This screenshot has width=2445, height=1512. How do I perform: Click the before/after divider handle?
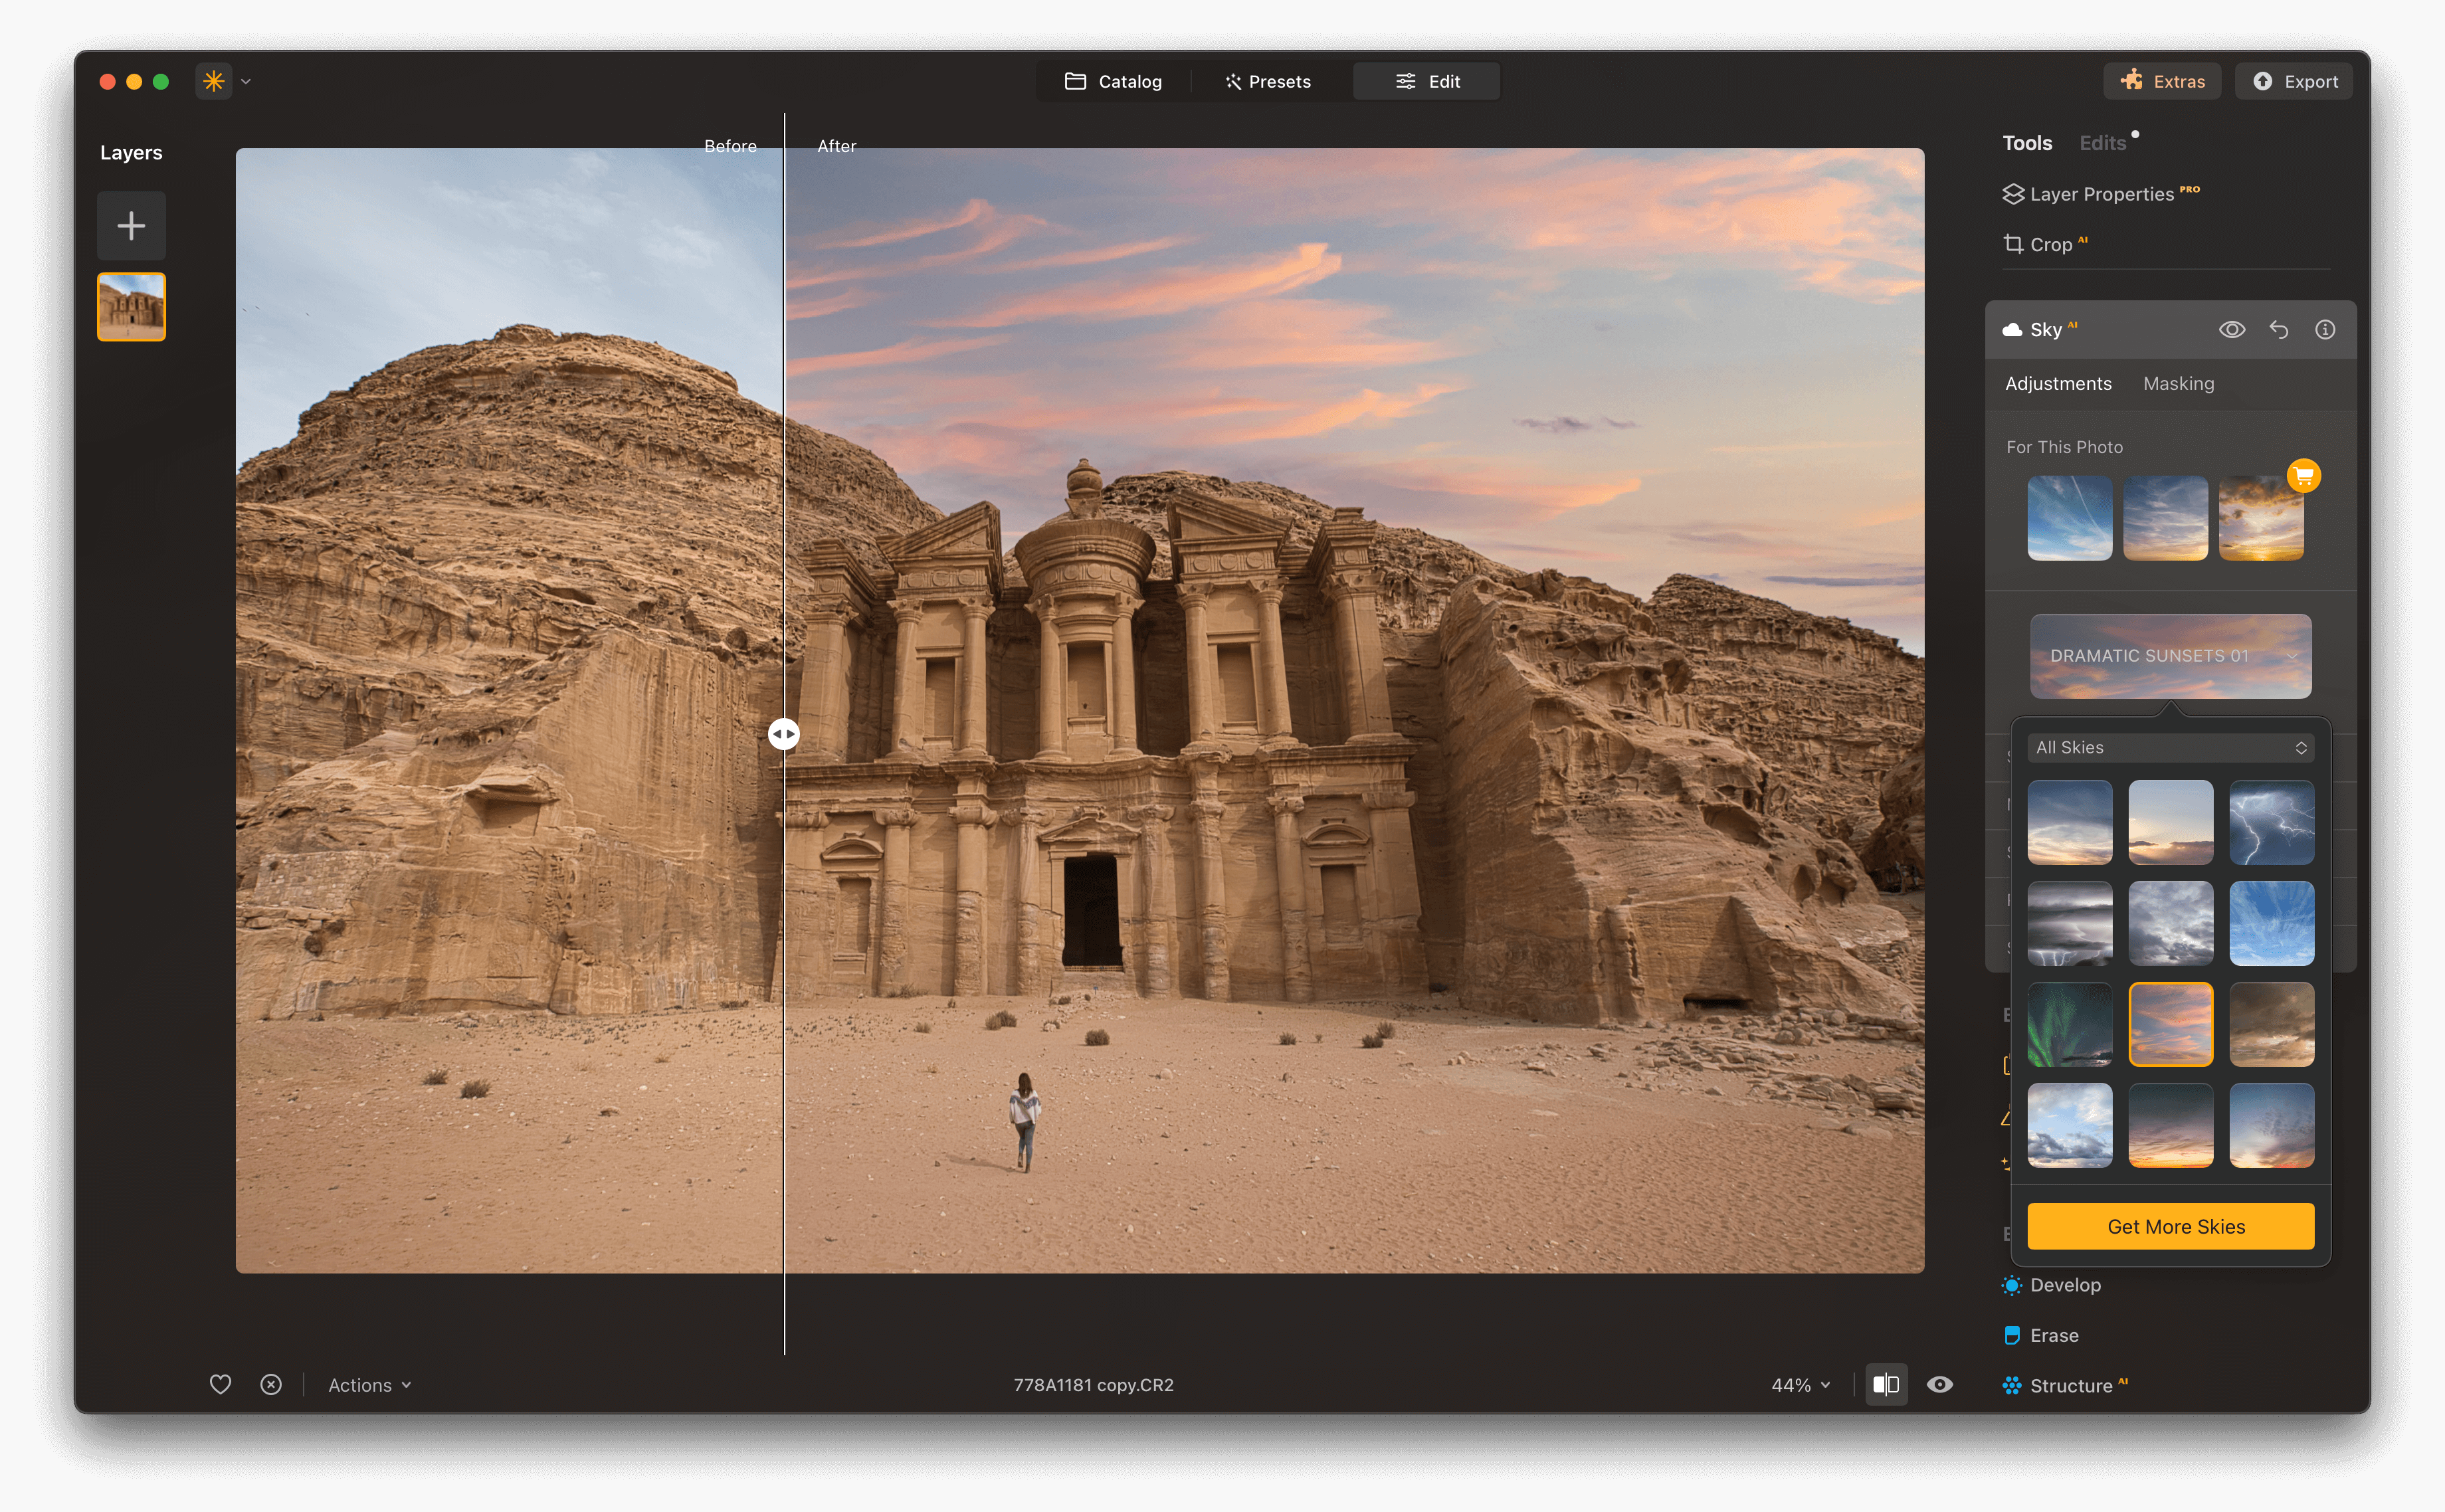point(784,734)
